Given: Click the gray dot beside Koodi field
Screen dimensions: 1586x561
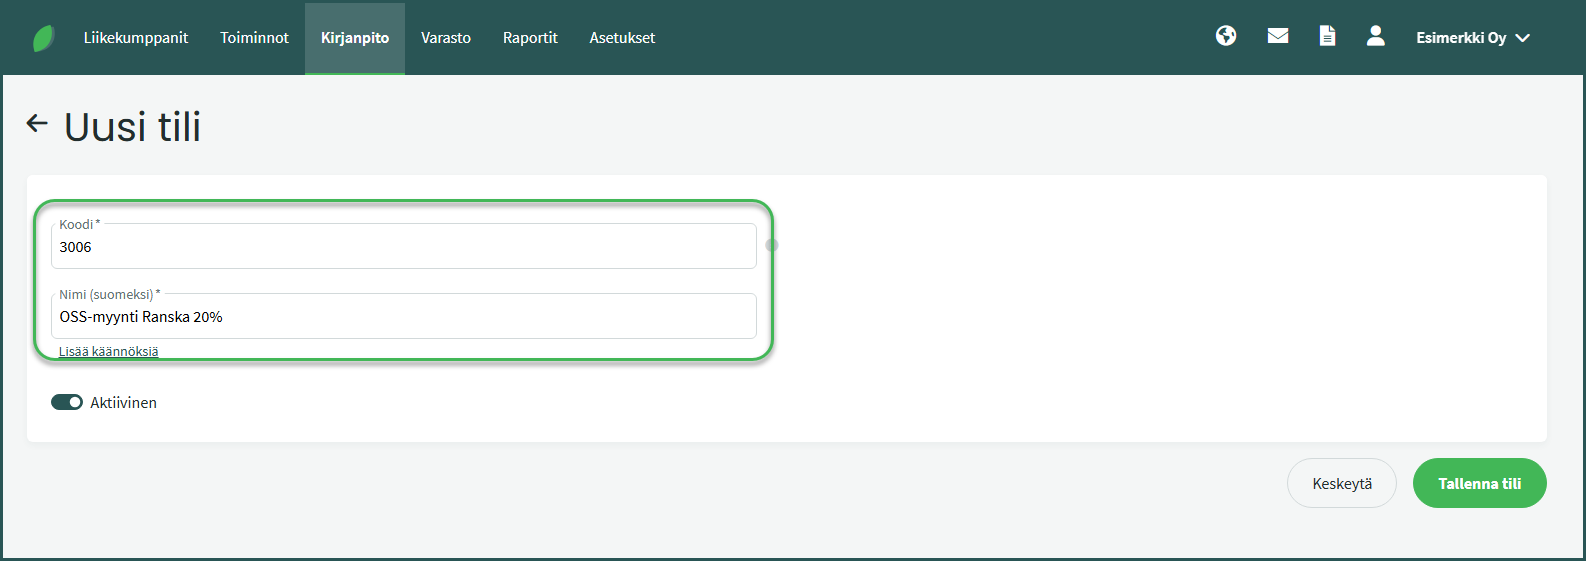Looking at the screenshot, I should click(x=772, y=245).
